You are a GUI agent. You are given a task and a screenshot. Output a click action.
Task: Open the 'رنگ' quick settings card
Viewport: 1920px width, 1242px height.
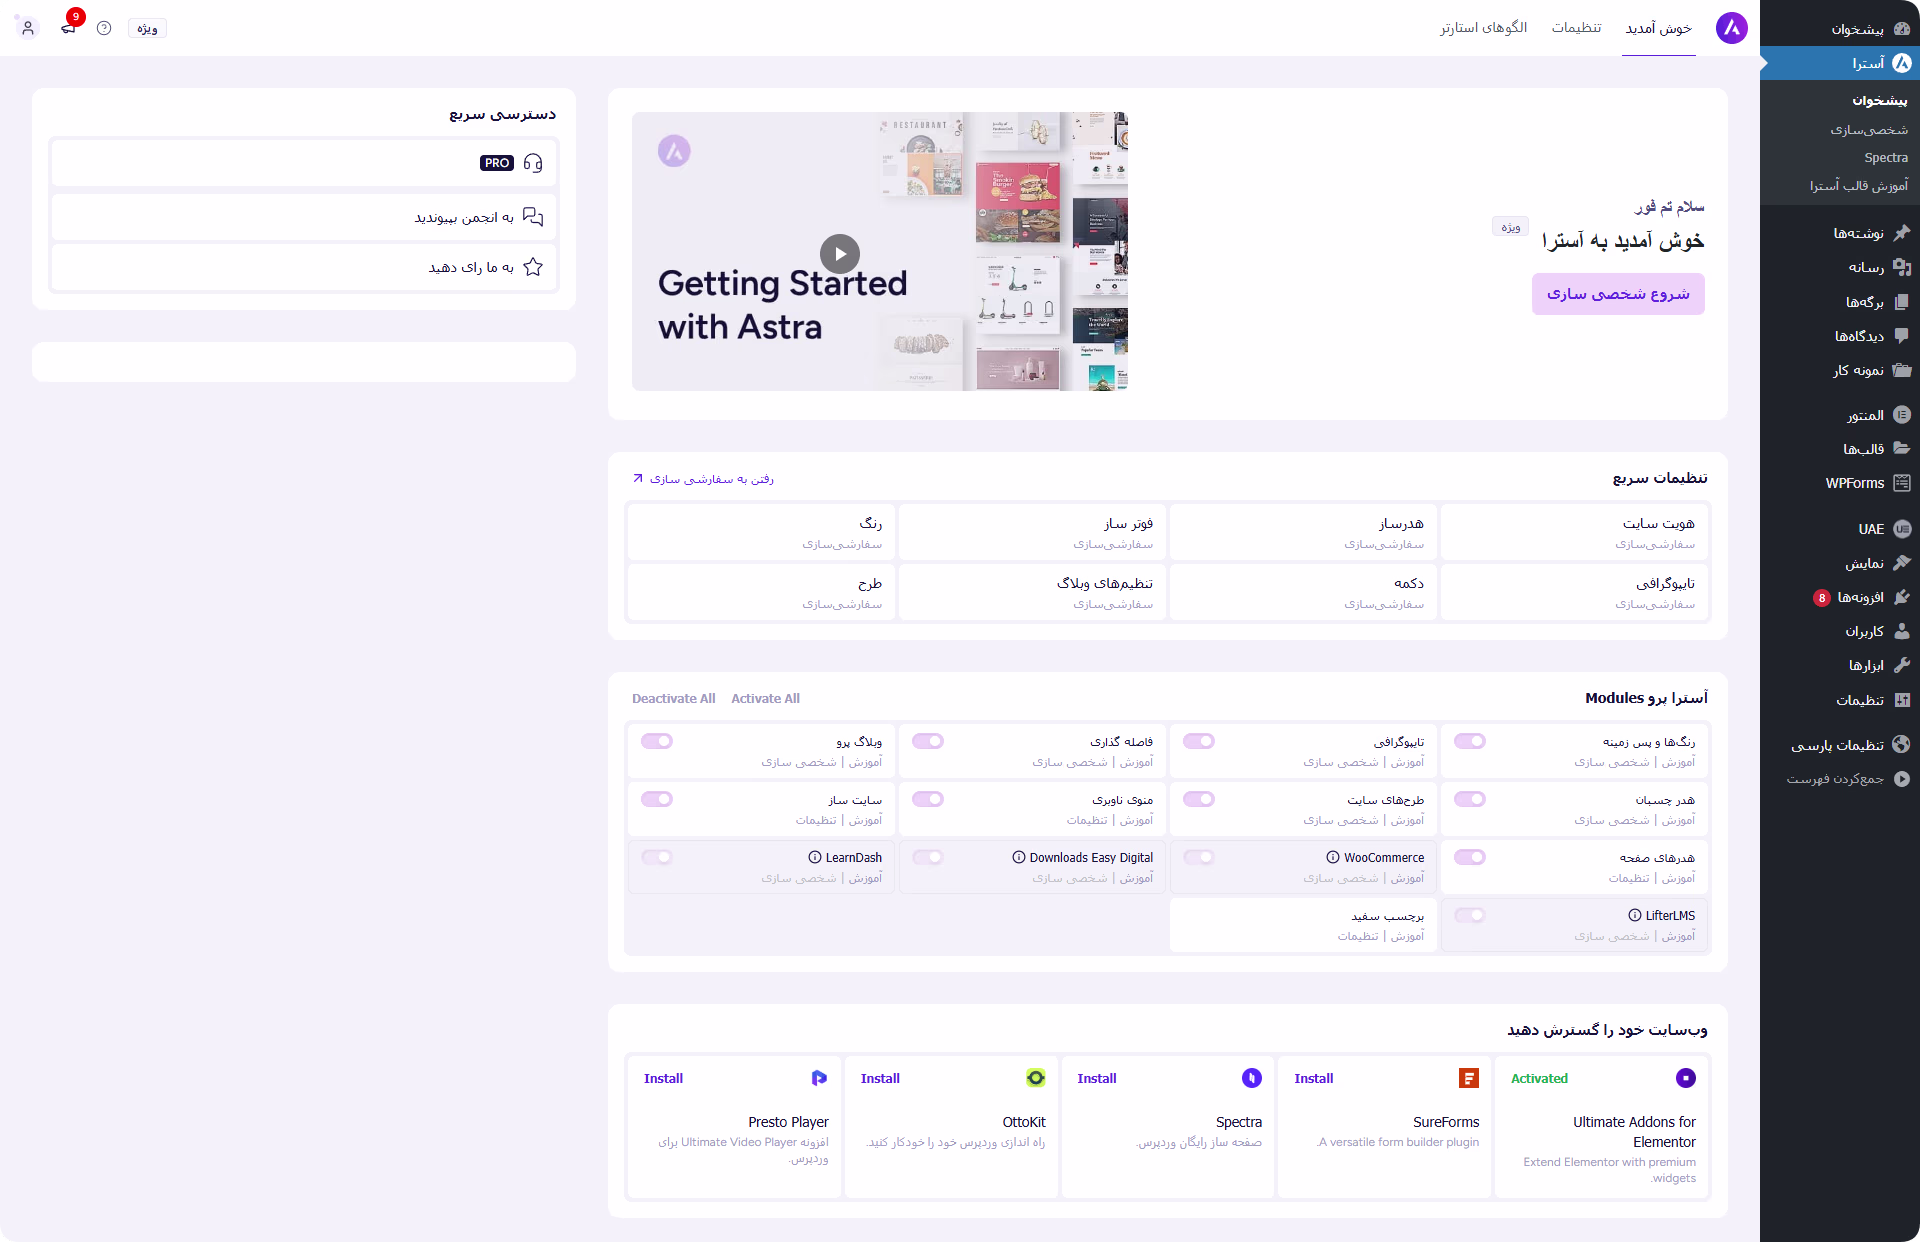[761, 532]
